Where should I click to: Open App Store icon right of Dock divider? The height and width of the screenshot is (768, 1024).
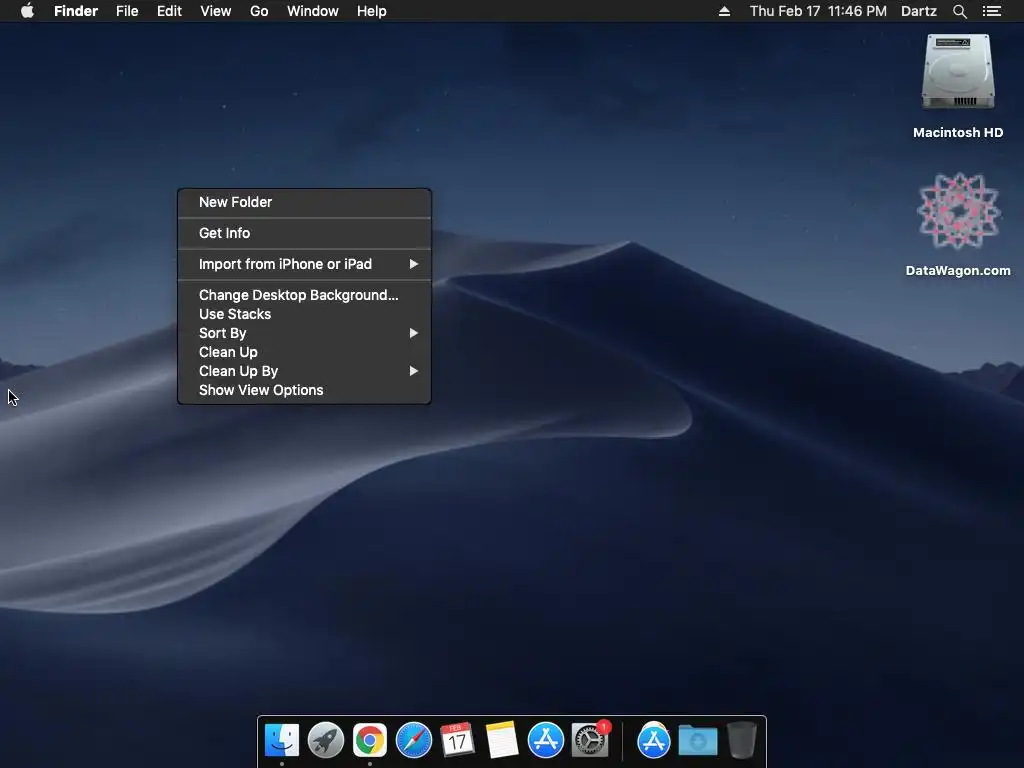pos(654,740)
